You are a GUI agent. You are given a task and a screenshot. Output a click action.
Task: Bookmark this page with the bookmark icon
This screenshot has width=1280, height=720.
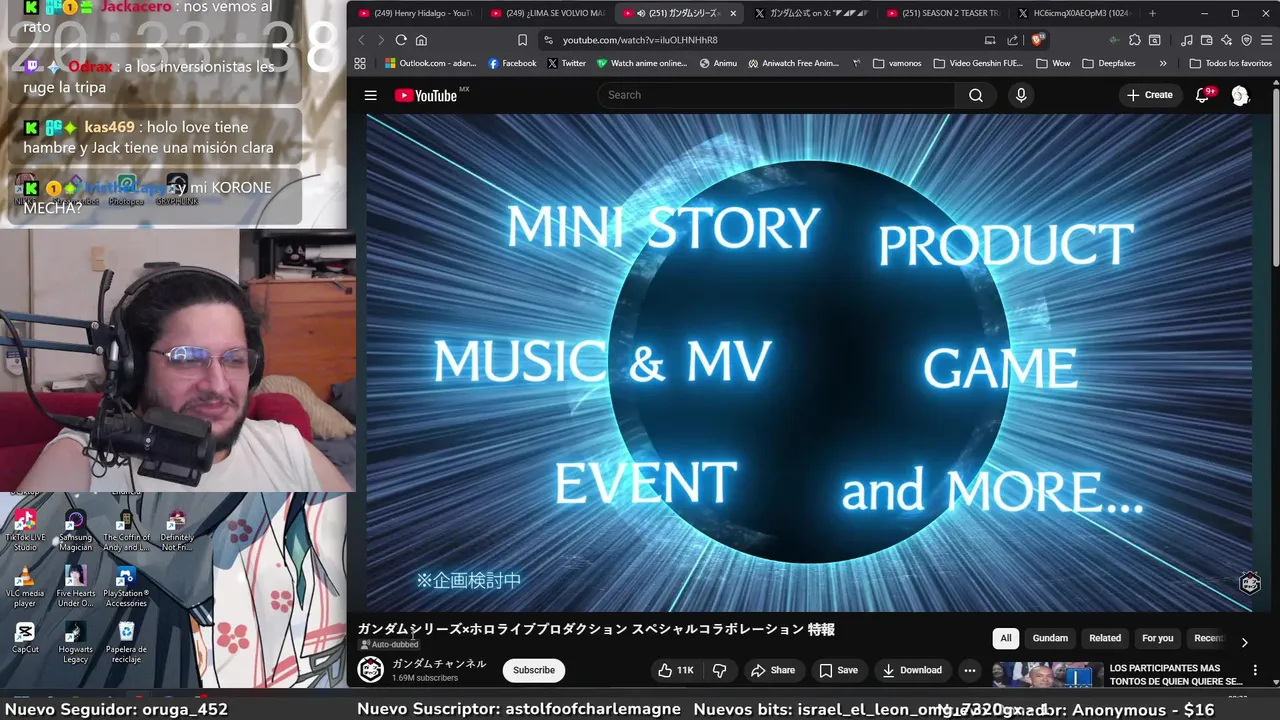[522, 40]
